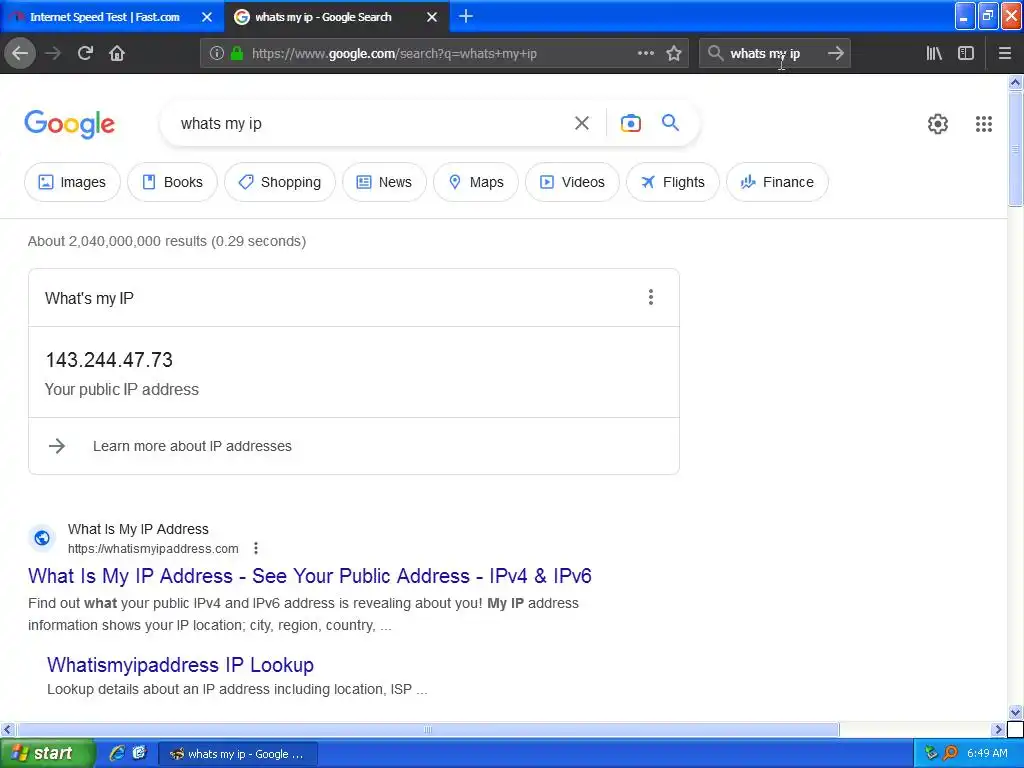Viewport: 1024px width, 768px height.
Task: Click the Your public IP address label
Action: [x=121, y=389]
